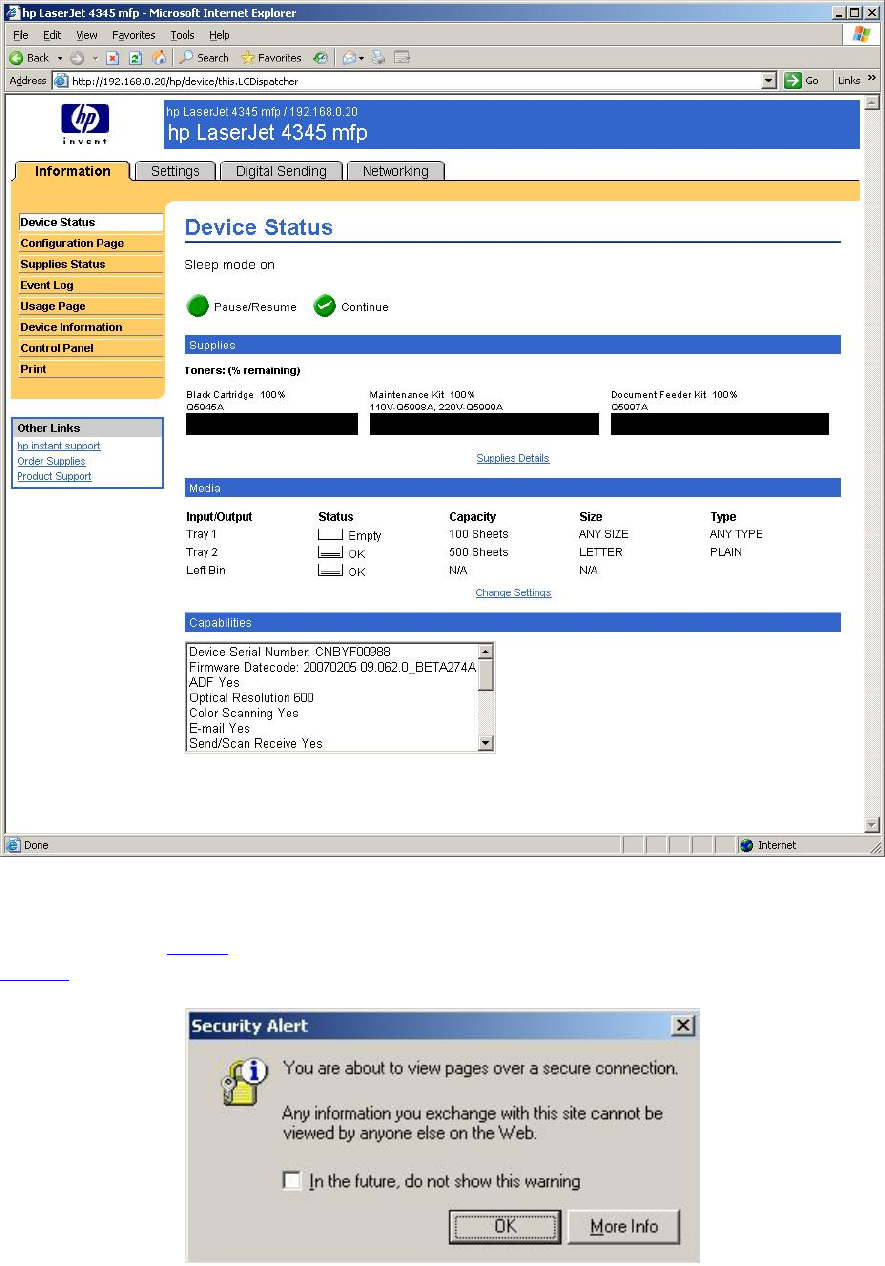Image resolution: width=885 pixels, height=1266 pixels.
Task: Open Usage Page in sidebar
Action: coord(91,306)
